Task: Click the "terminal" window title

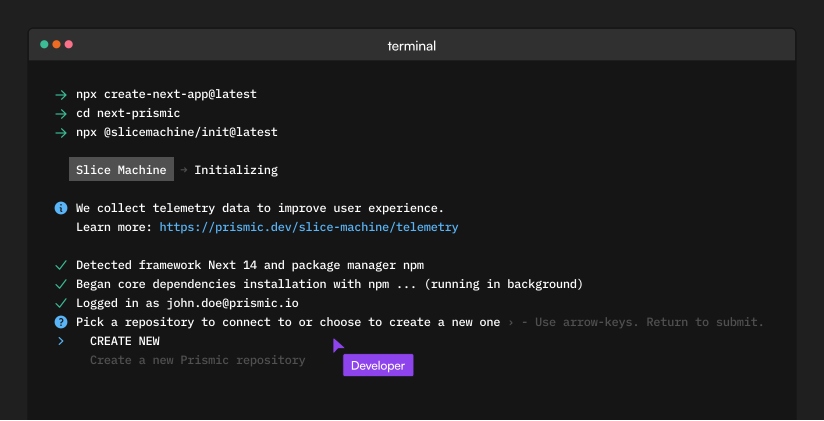Action: point(411,46)
